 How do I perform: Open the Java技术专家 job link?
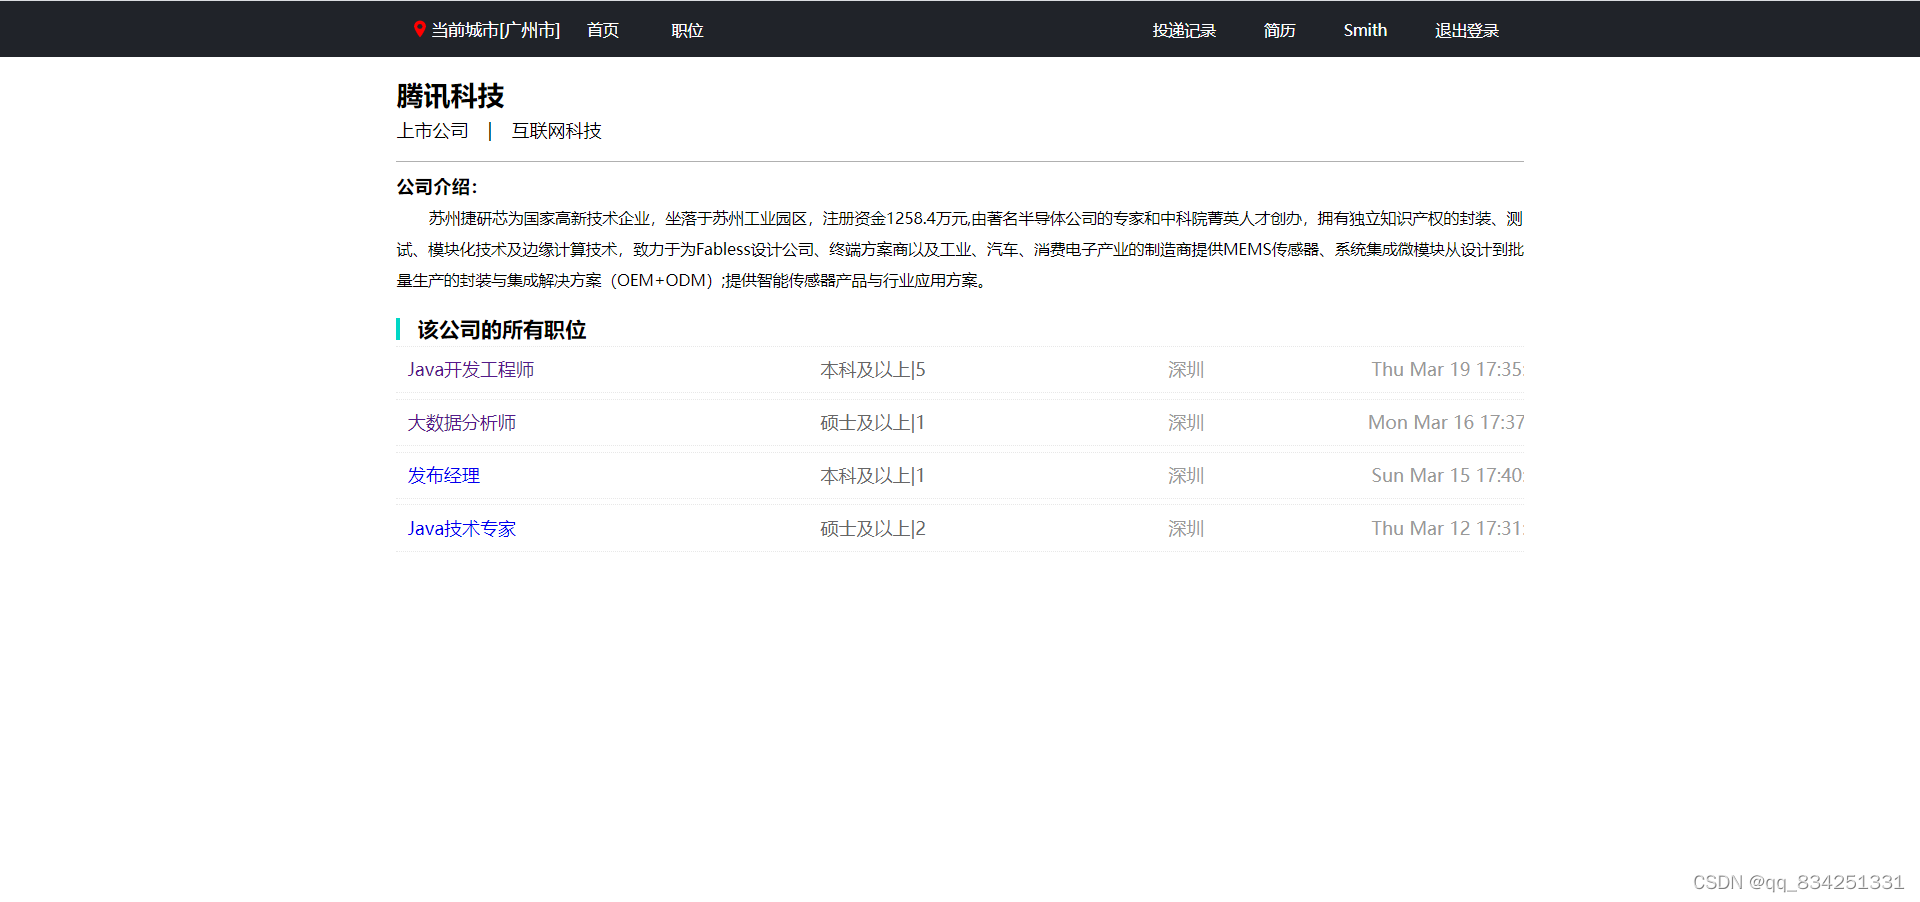click(462, 529)
